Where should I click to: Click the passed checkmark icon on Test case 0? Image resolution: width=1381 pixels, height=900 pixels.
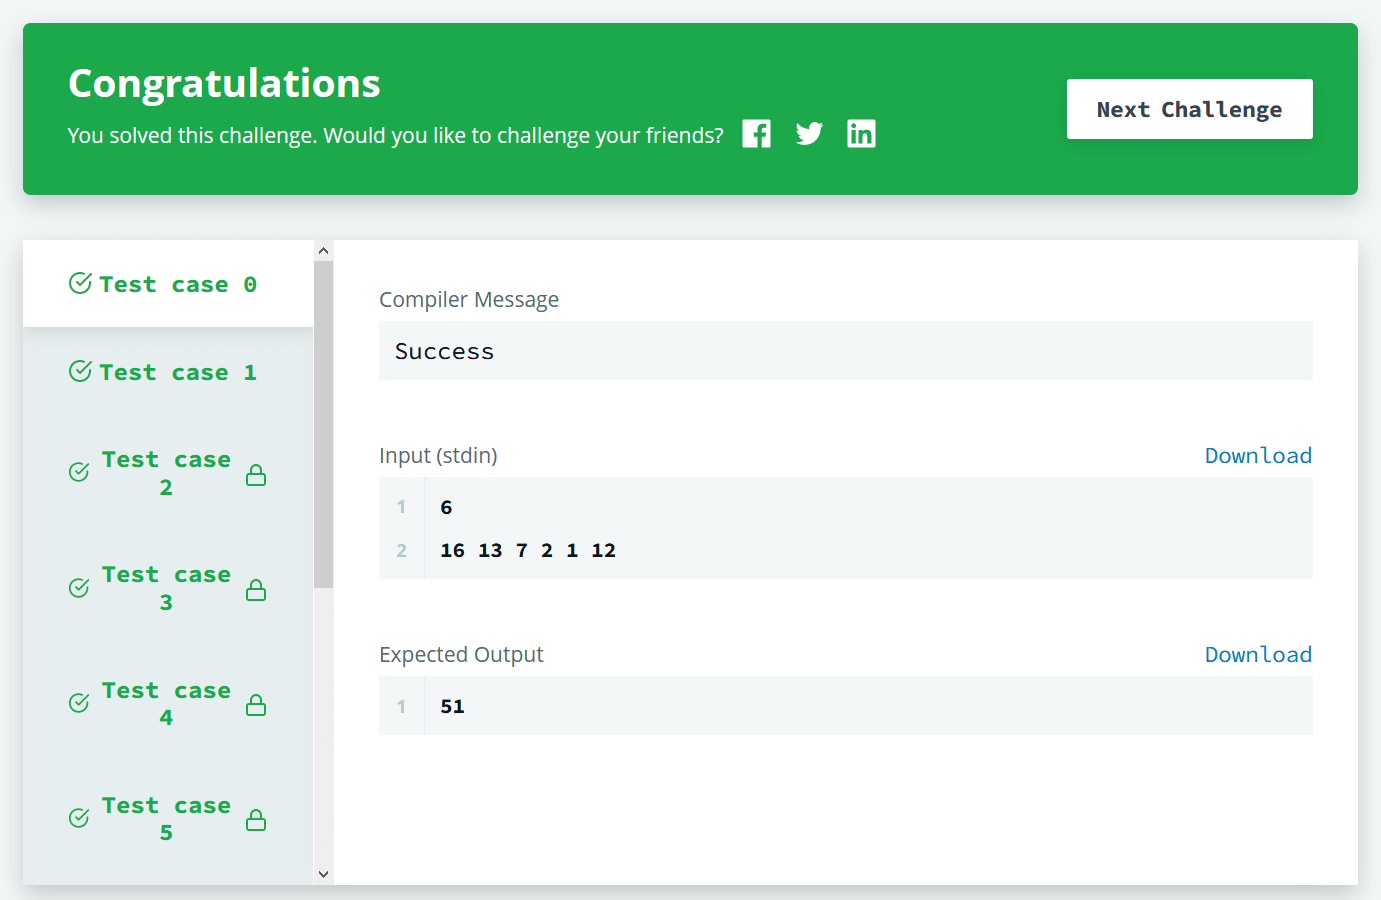tap(80, 283)
